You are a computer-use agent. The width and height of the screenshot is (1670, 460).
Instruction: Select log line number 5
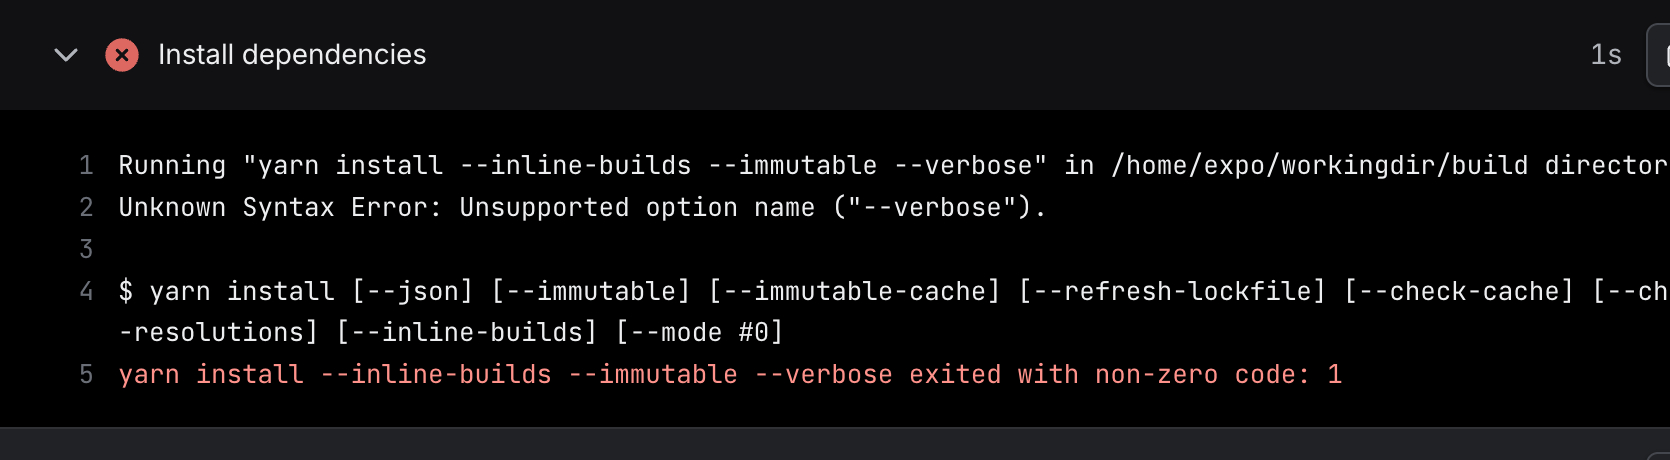point(86,374)
